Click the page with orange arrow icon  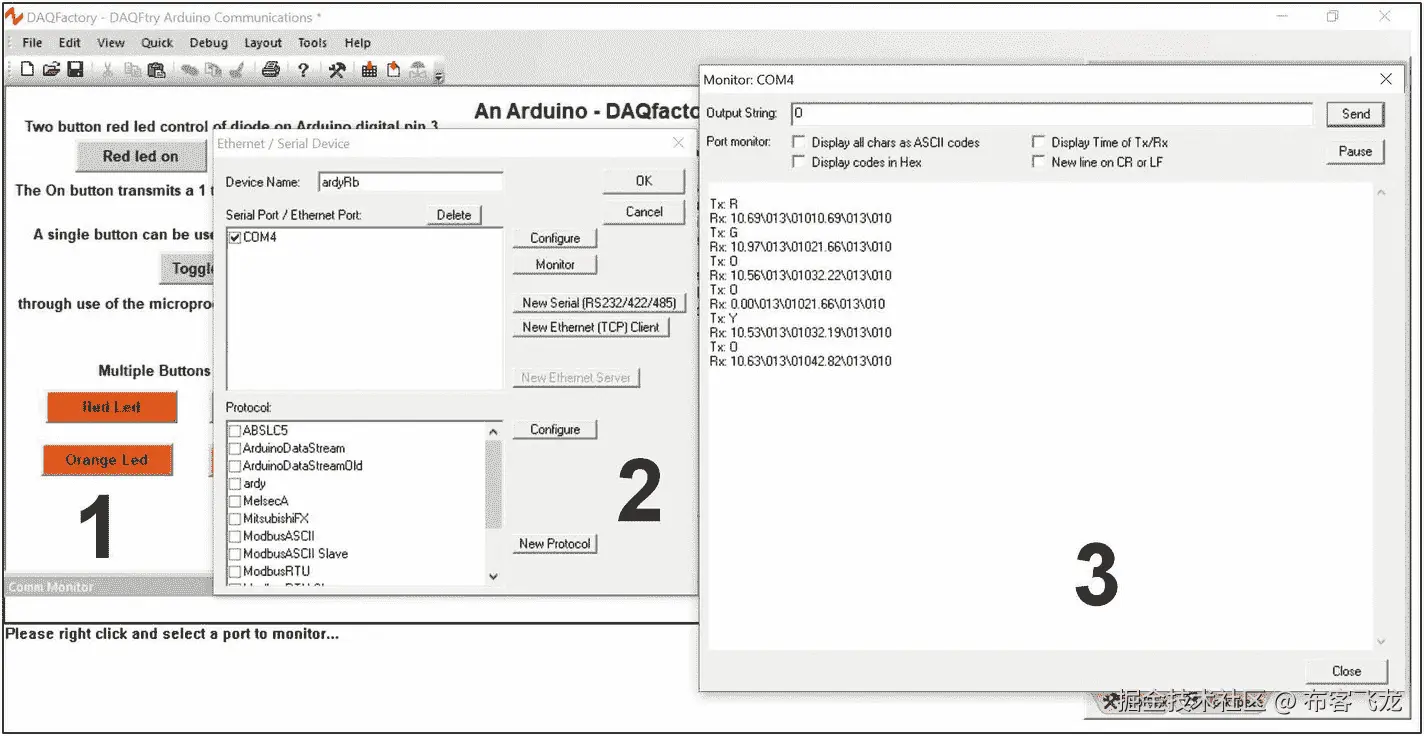point(393,69)
